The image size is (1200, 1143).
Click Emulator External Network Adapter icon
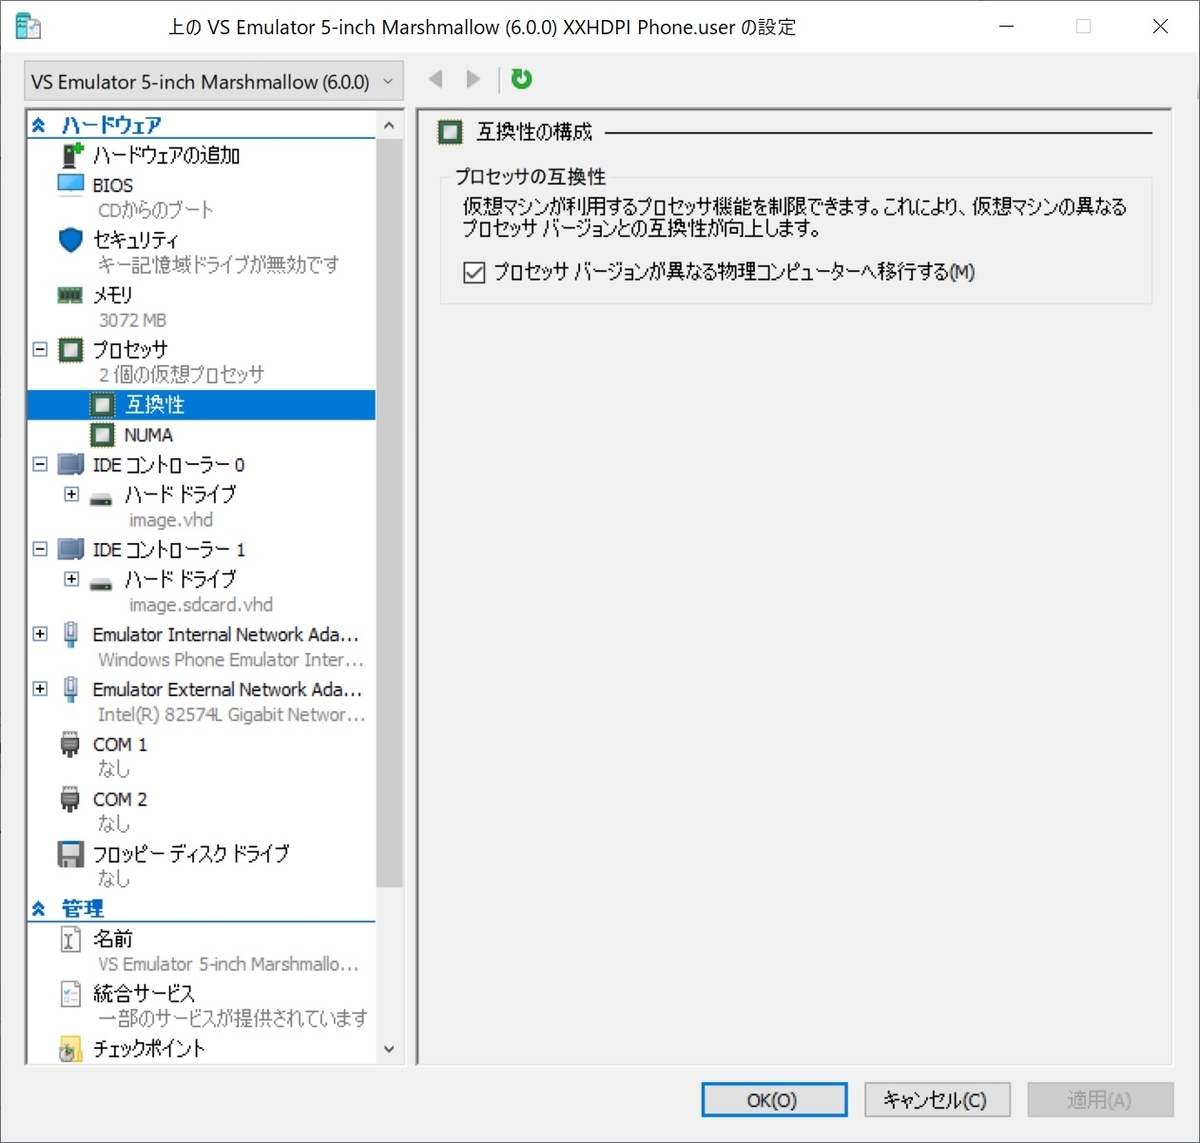tap(71, 689)
